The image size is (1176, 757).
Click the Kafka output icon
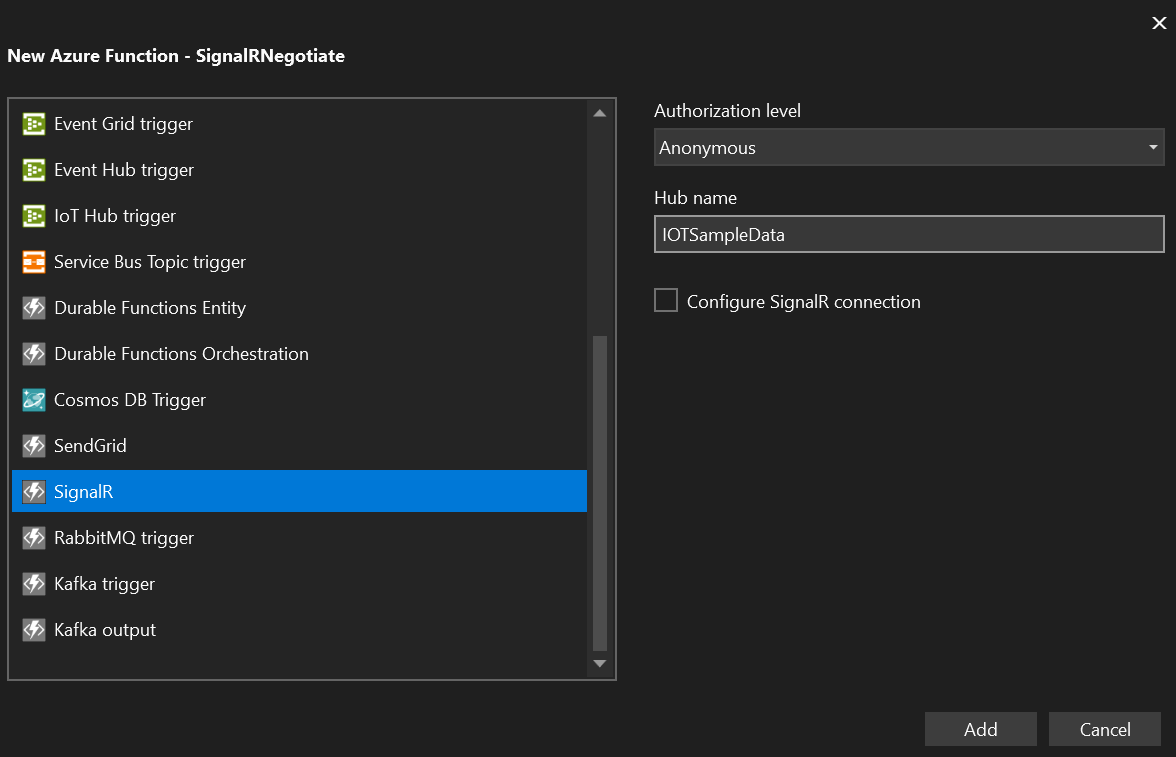pyautogui.click(x=34, y=629)
